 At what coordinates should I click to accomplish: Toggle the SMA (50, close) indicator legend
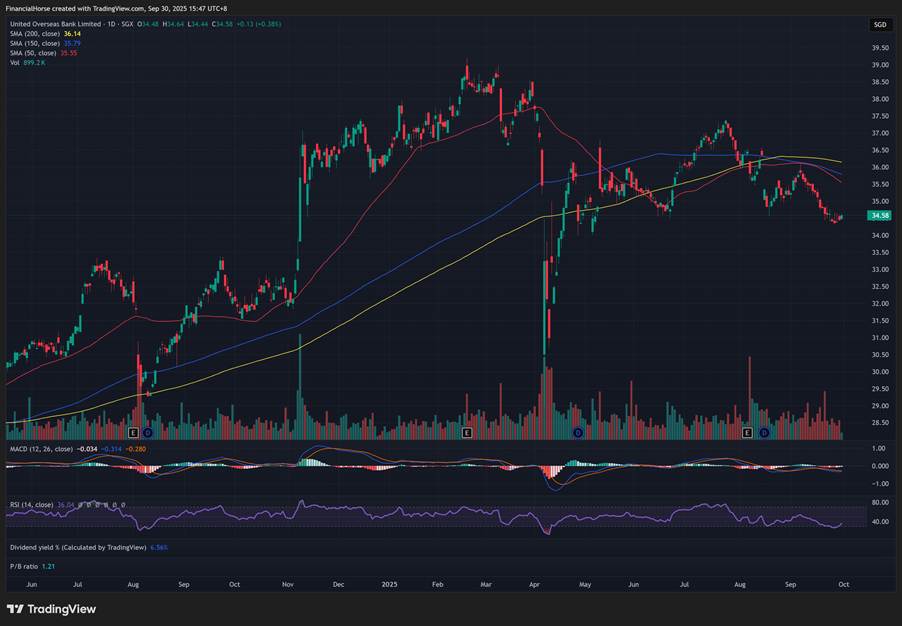click(35, 52)
